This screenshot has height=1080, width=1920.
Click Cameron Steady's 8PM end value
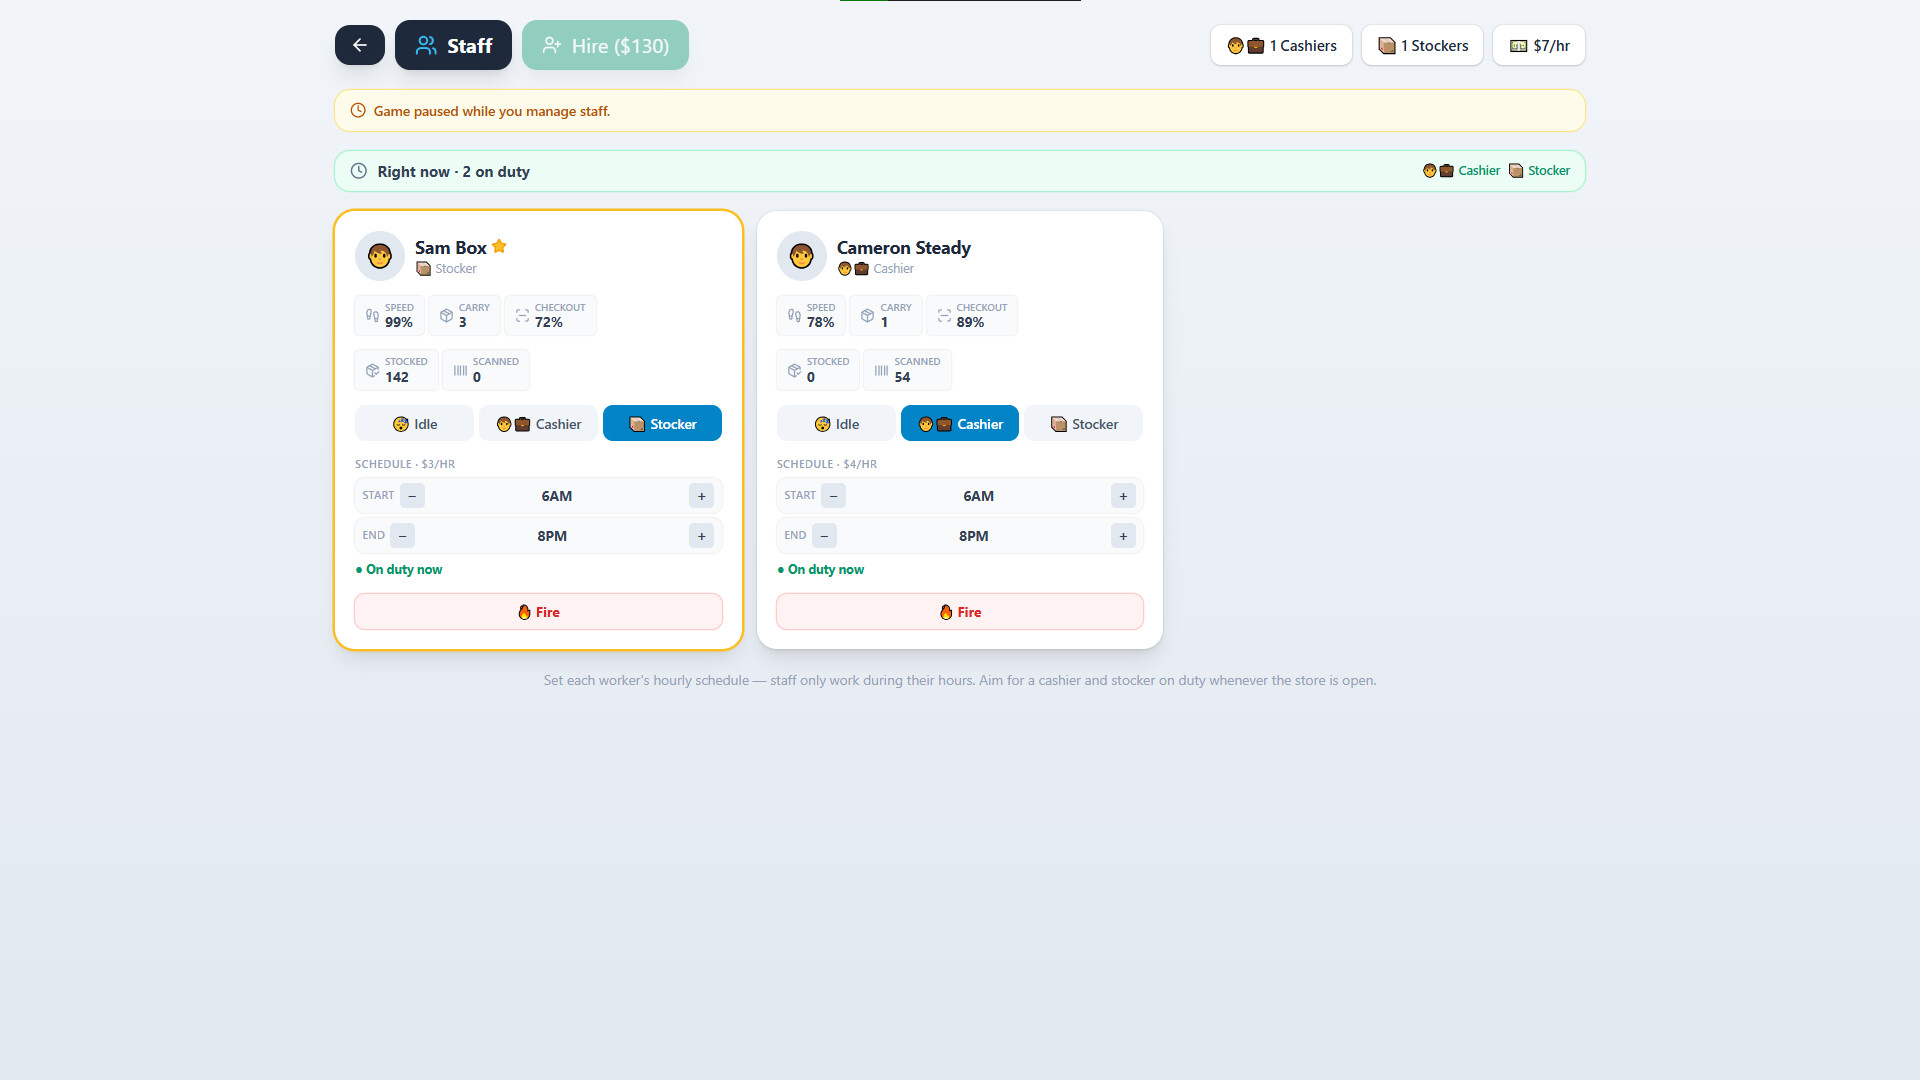(973, 536)
